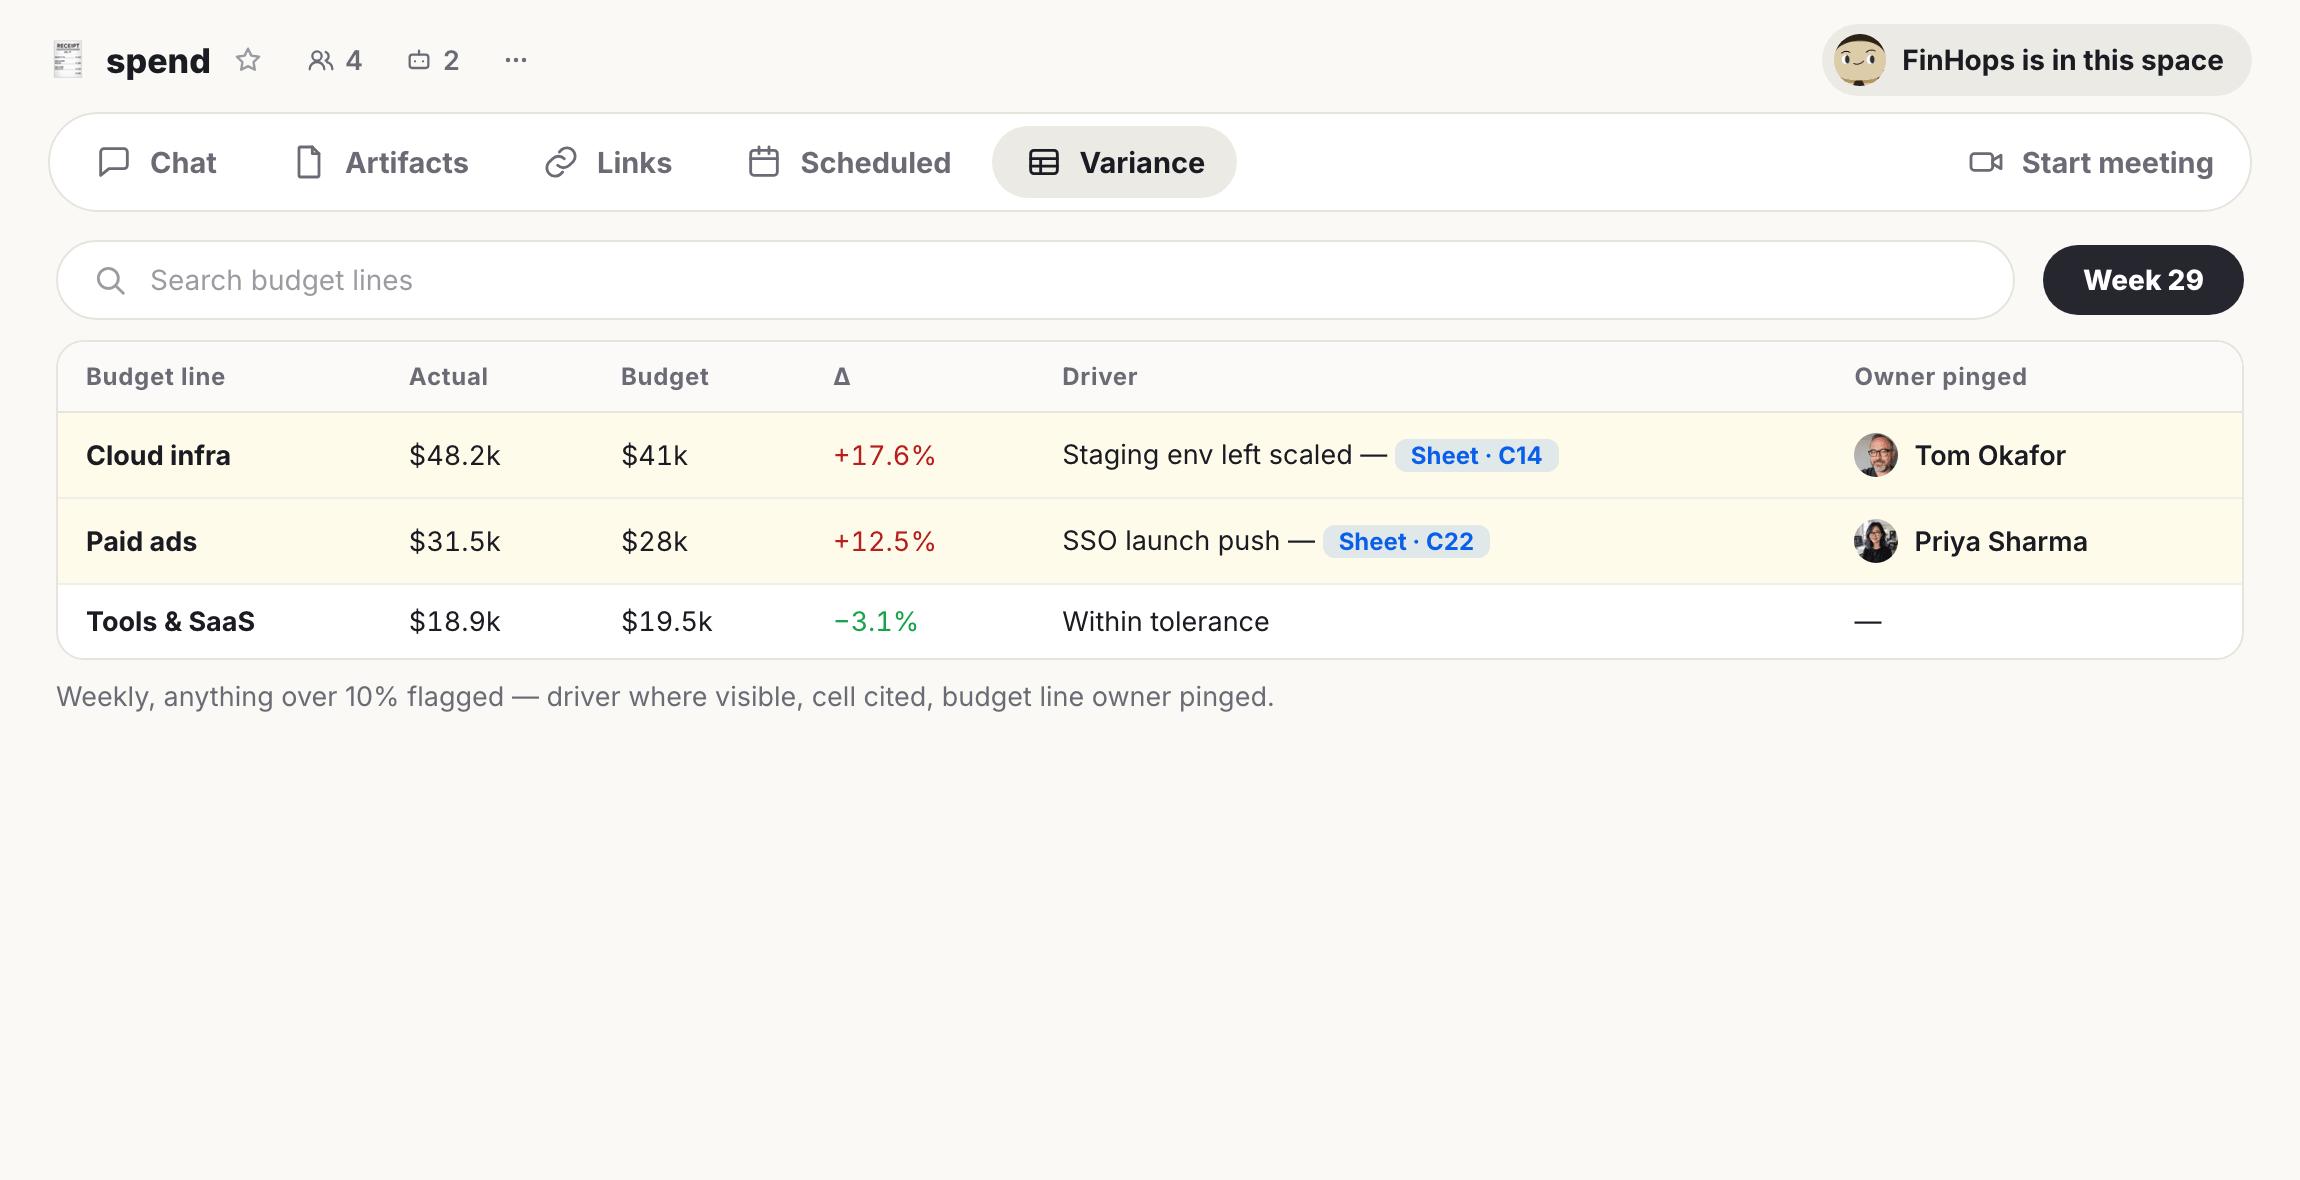Select the Priya Sharma owner name
Viewport: 2300px width, 1180px height.
(2001, 542)
